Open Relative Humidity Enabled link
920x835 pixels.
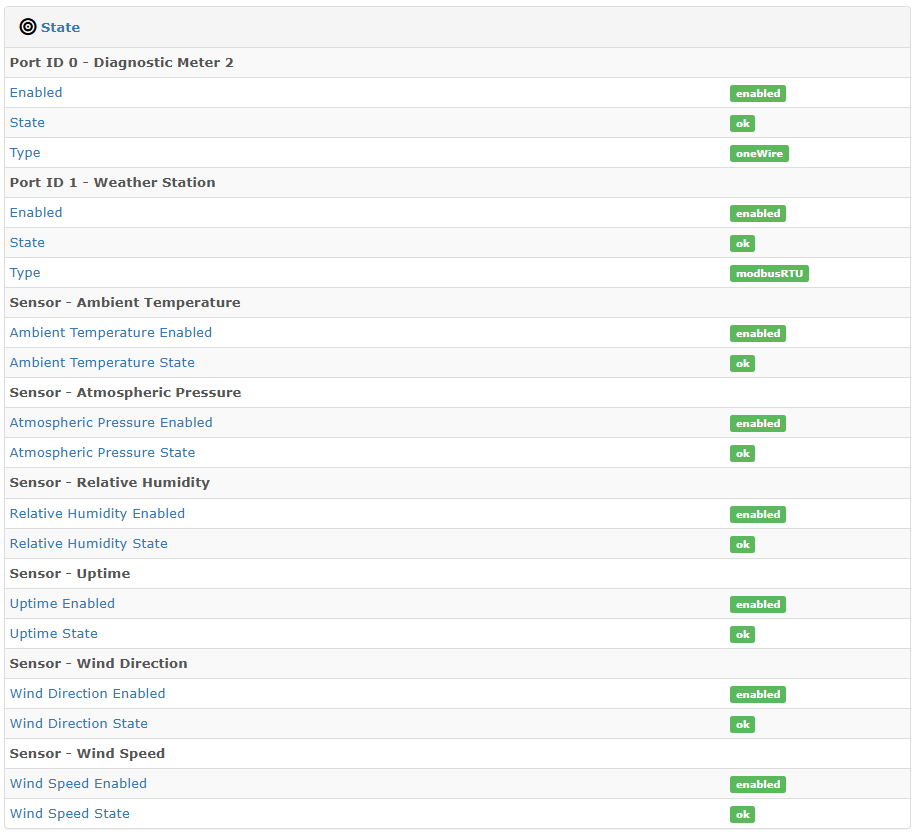[x=97, y=514]
